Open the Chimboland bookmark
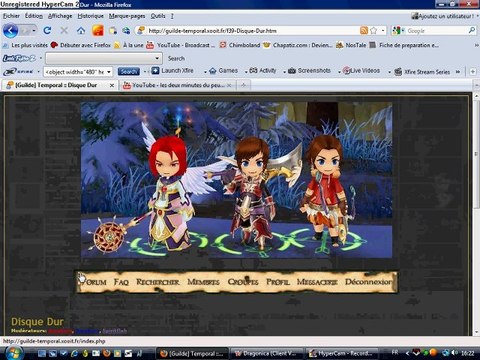Screen dimensions: 480x360 [240, 45]
